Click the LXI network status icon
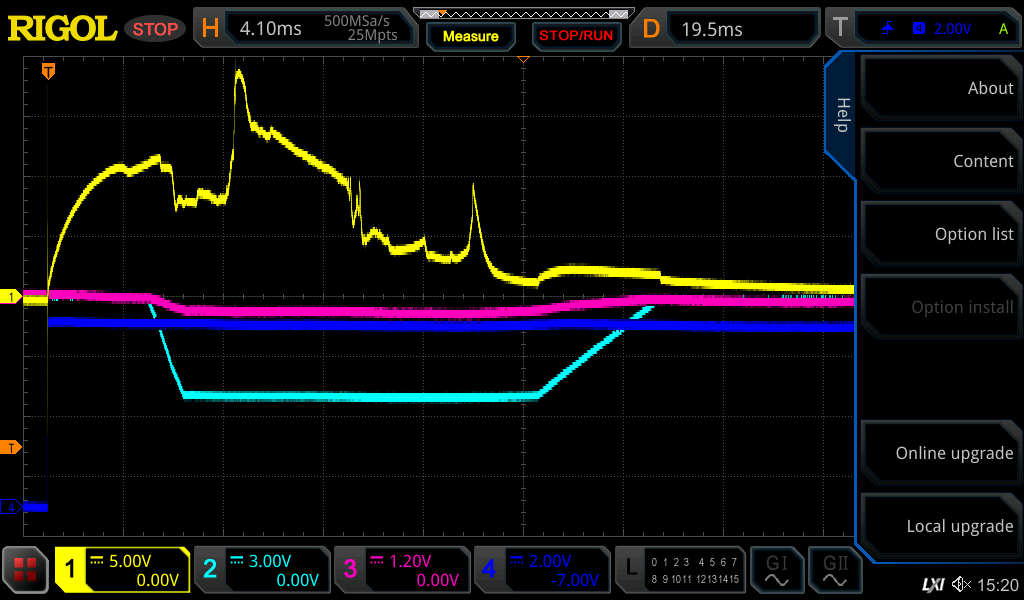 pos(932,584)
